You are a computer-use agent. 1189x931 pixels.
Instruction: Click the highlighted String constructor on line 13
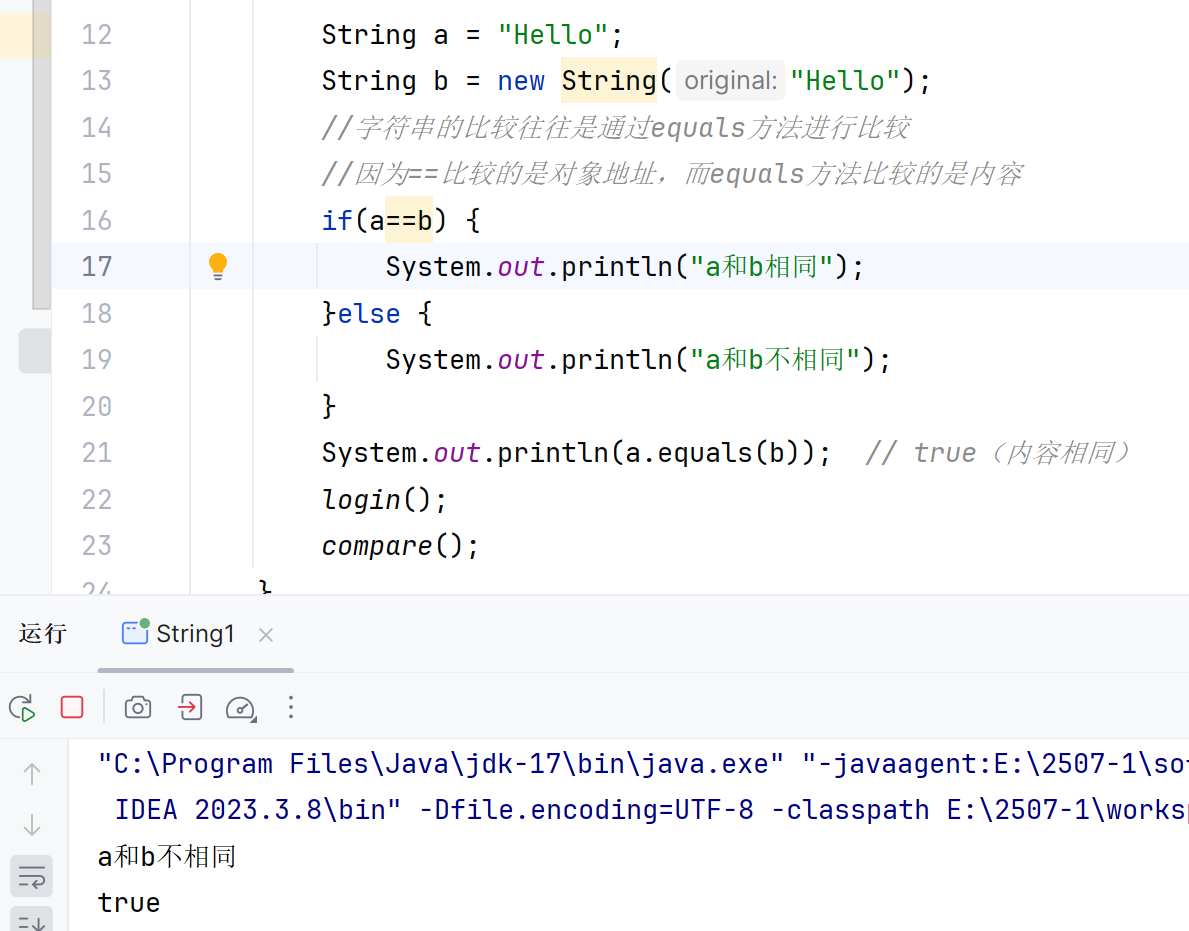609,80
